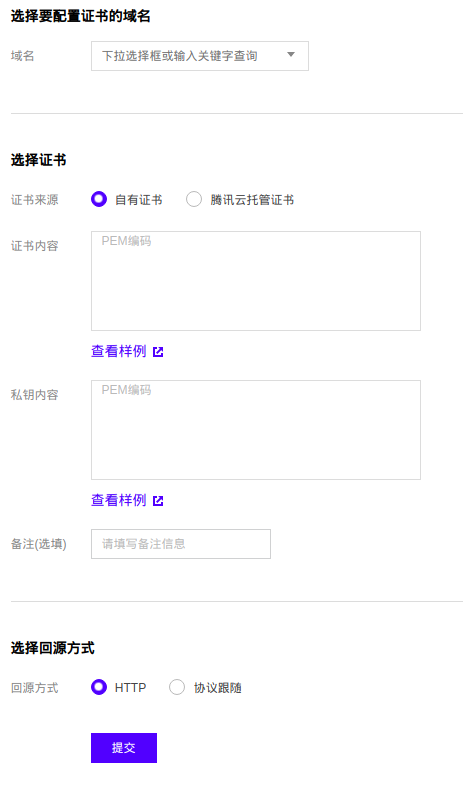This screenshot has width=463, height=785.
Task: Submit the form with 提交 button
Action: pyautogui.click(x=124, y=748)
